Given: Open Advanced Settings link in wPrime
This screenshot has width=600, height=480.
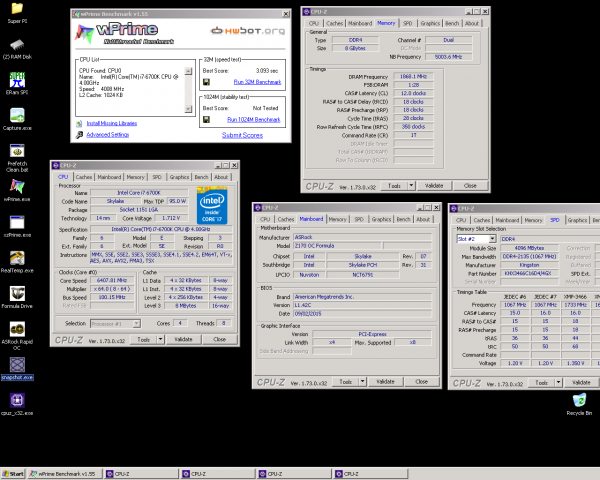Looking at the screenshot, I should (x=108, y=135).
